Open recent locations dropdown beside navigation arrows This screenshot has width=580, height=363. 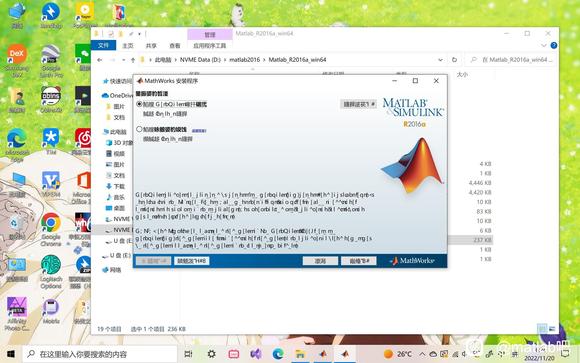tap(124, 60)
